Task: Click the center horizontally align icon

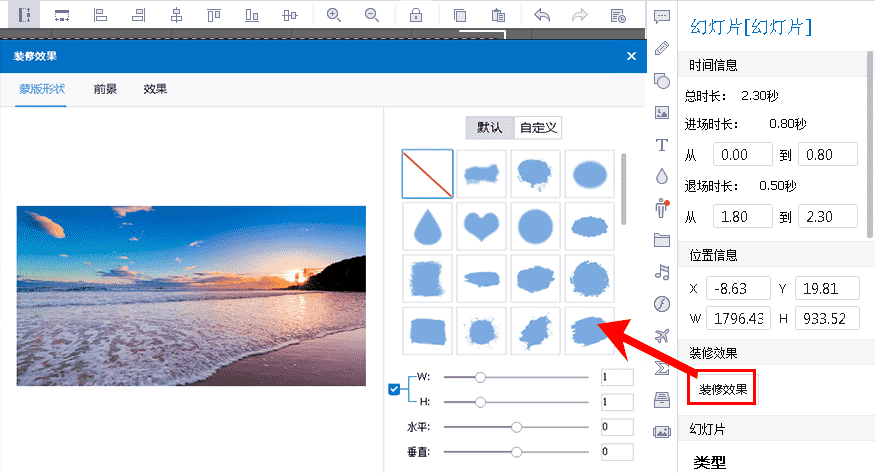Action: [x=176, y=15]
